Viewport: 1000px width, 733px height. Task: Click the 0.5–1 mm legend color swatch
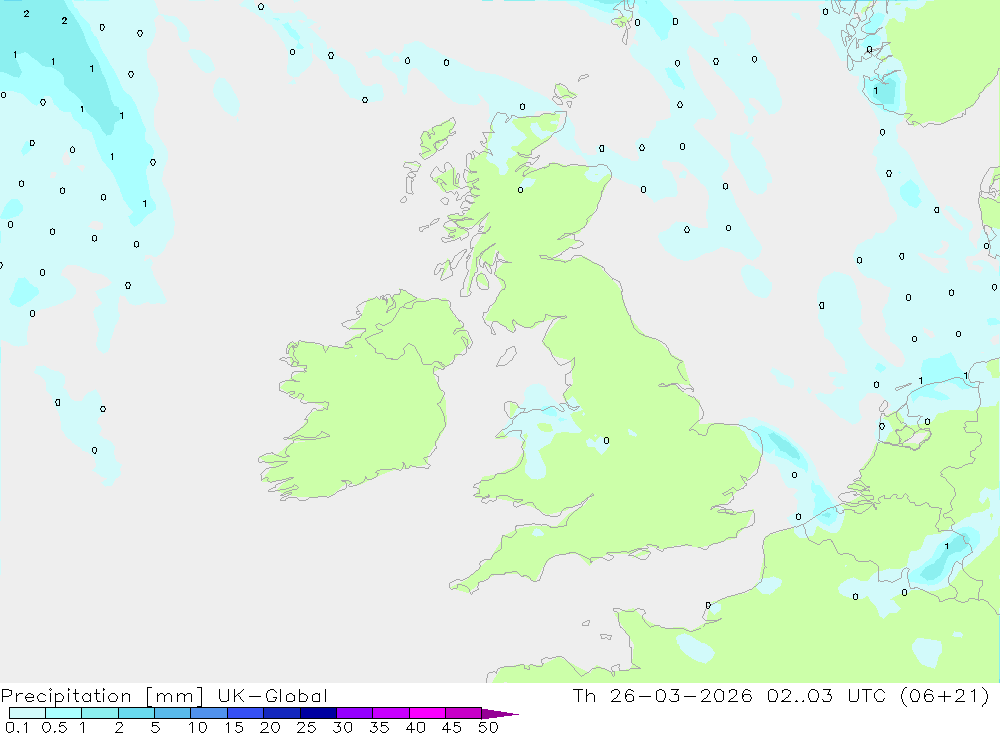coord(63,713)
